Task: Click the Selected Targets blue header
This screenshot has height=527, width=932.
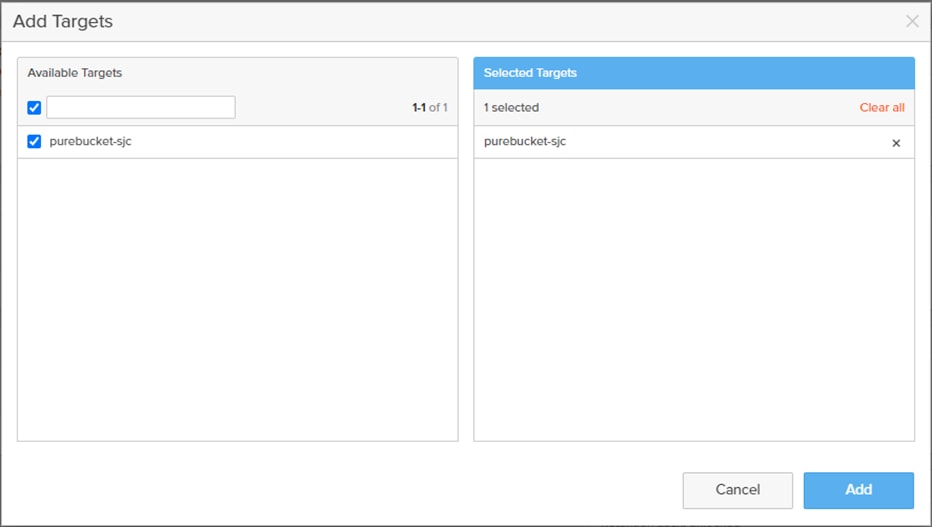Action: (x=693, y=73)
